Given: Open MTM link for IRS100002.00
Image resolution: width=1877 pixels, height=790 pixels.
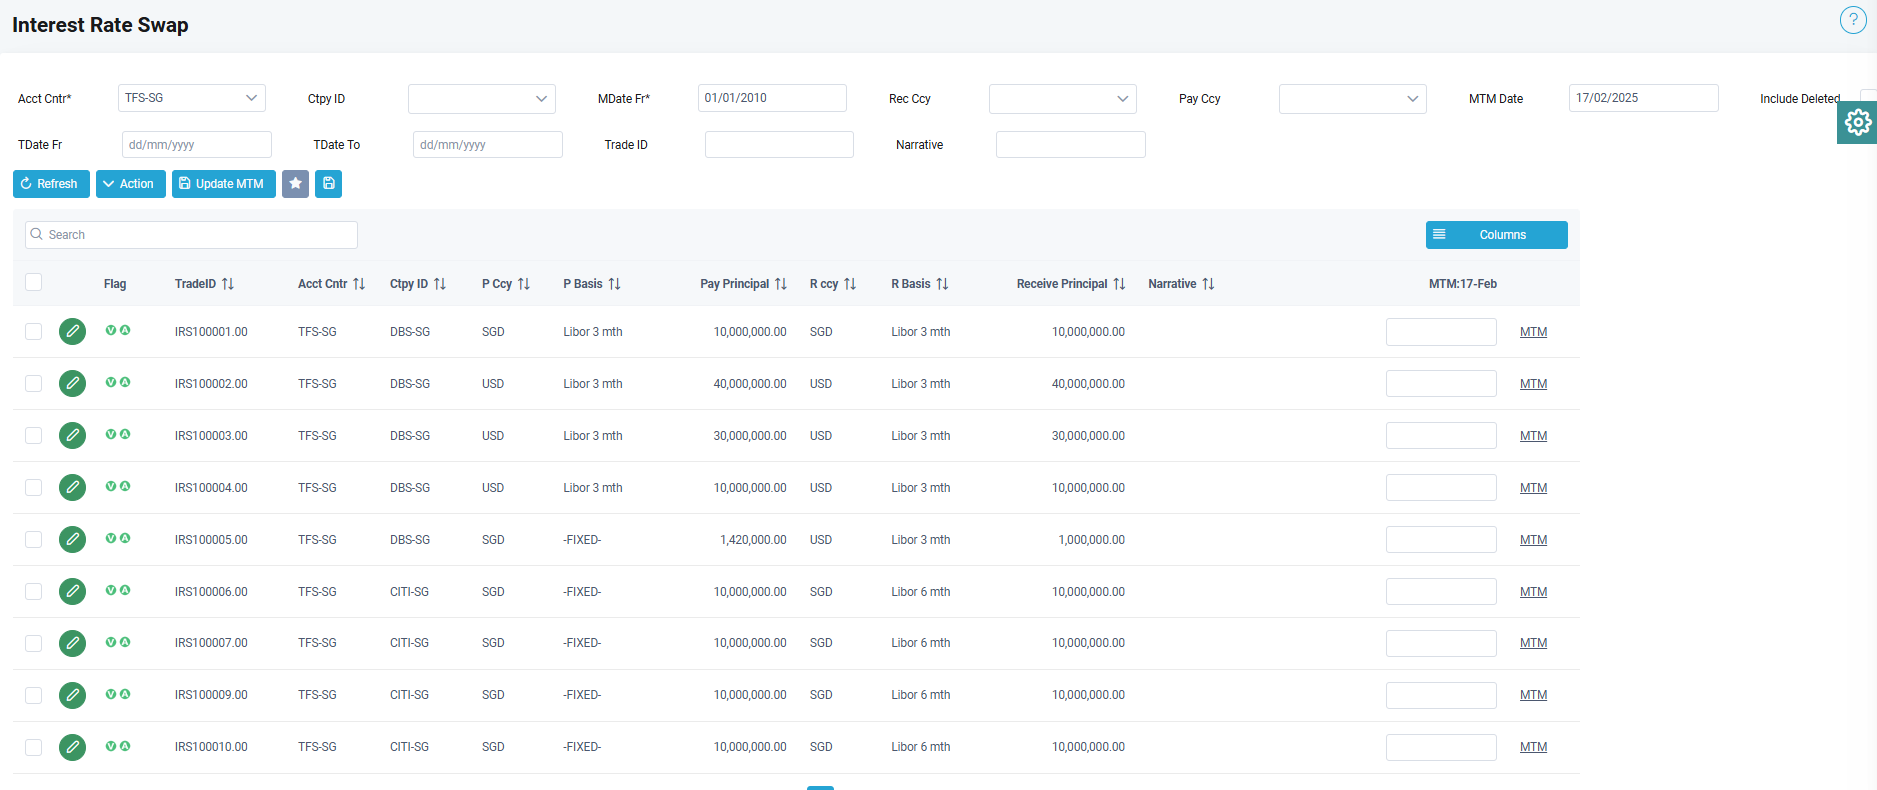Looking at the screenshot, I should [x=1533, y=384].
